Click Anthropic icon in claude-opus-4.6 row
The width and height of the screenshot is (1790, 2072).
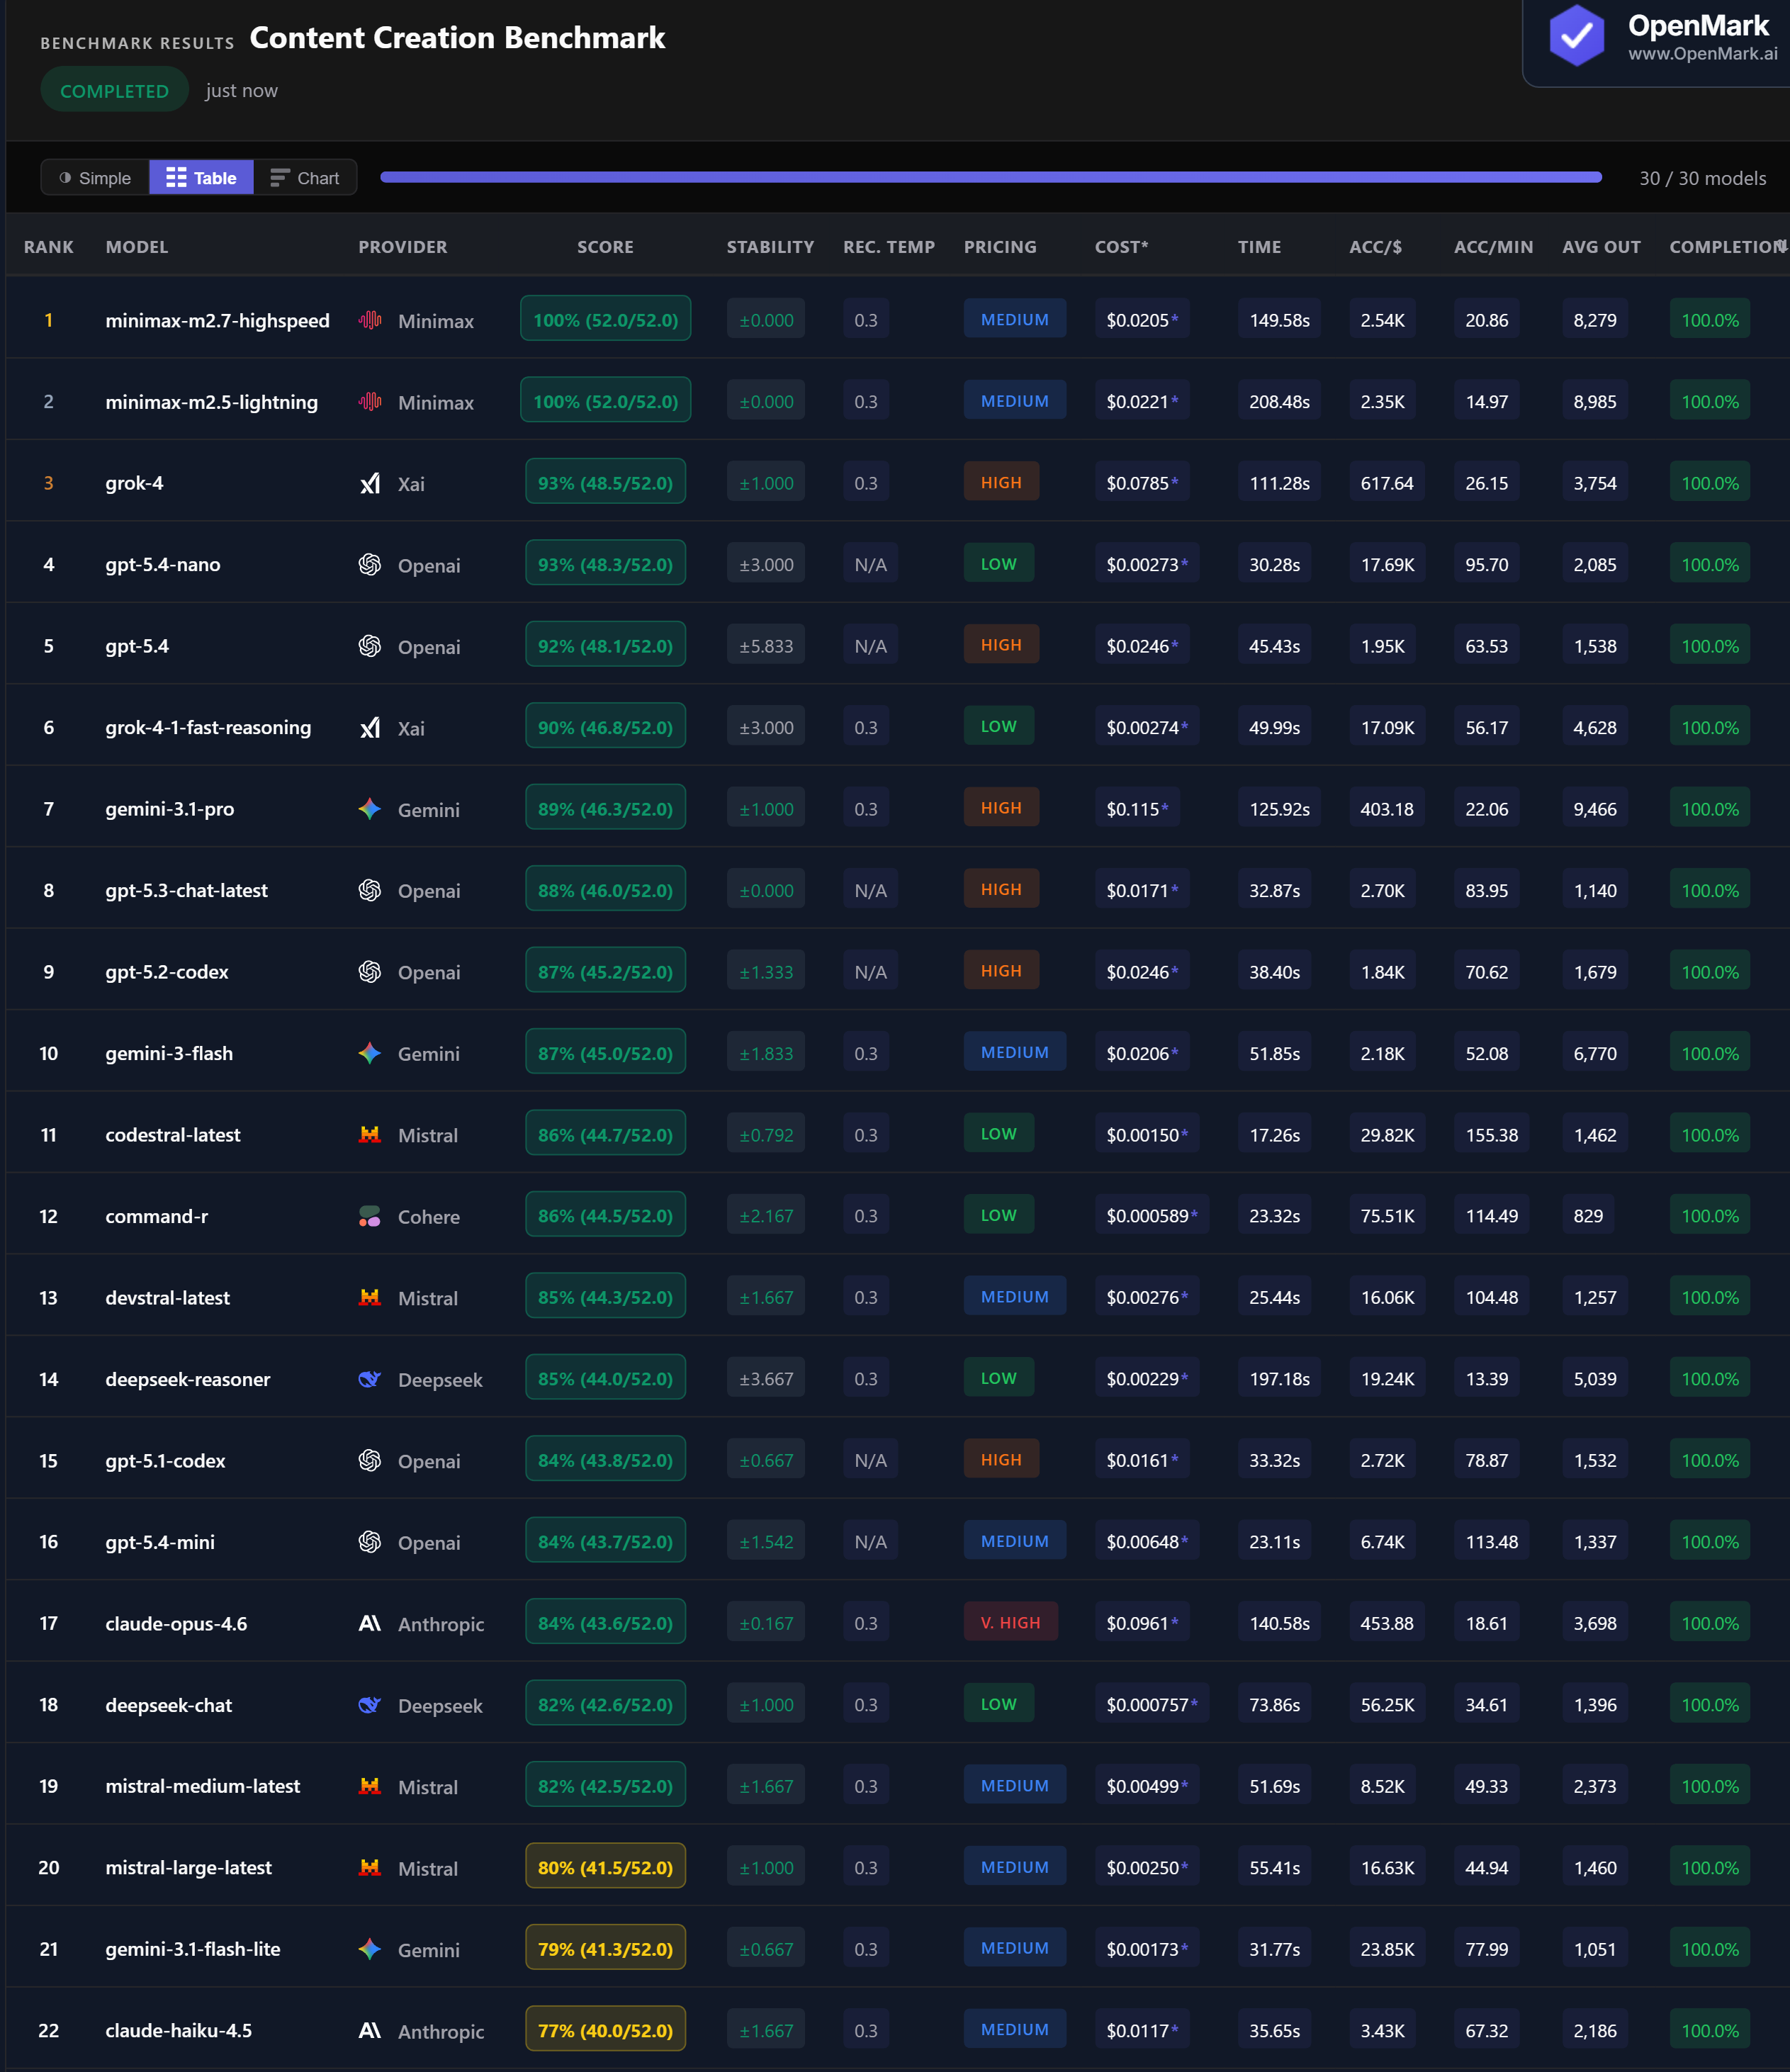click(370, 1623)
